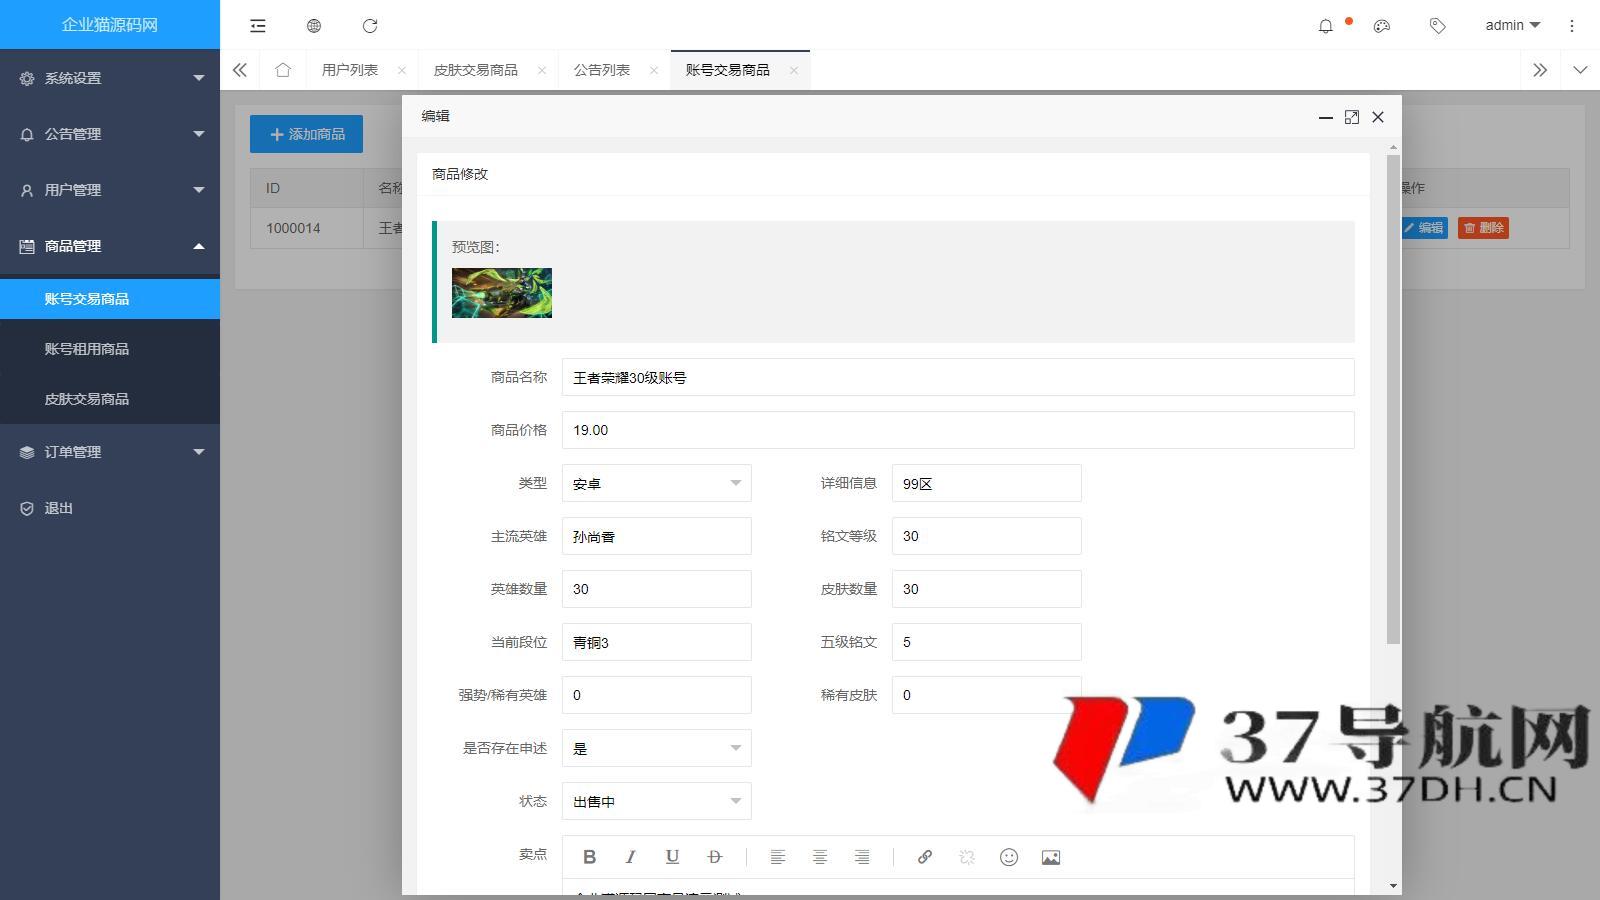
Task: Insert an image in the rich text editor
Action: [x=1050, y=857]
